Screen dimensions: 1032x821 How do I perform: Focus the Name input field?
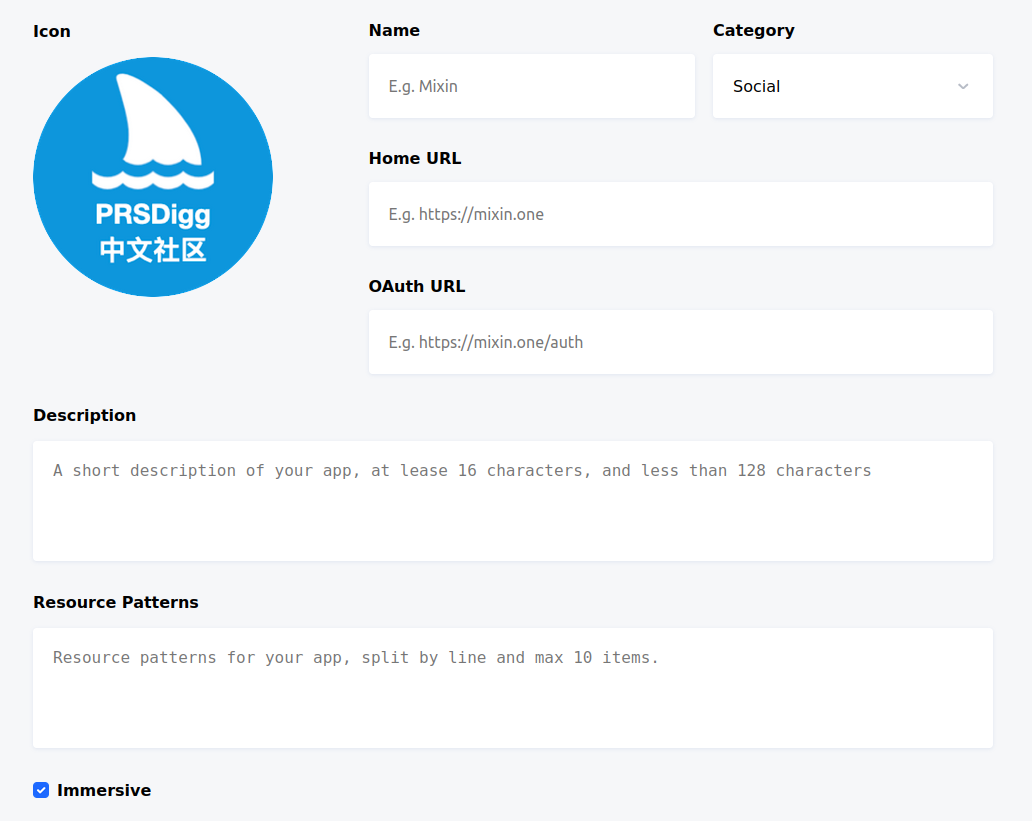[531, 86]
